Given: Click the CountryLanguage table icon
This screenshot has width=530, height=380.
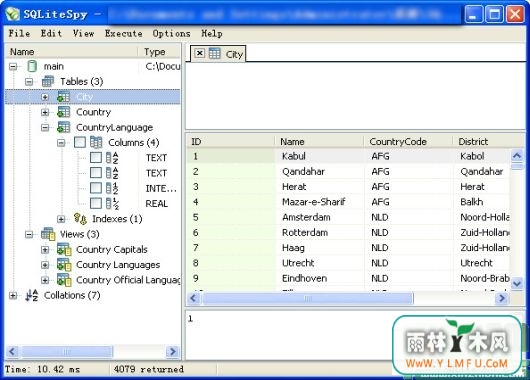Looking at the screenshot, I should 64,127.
